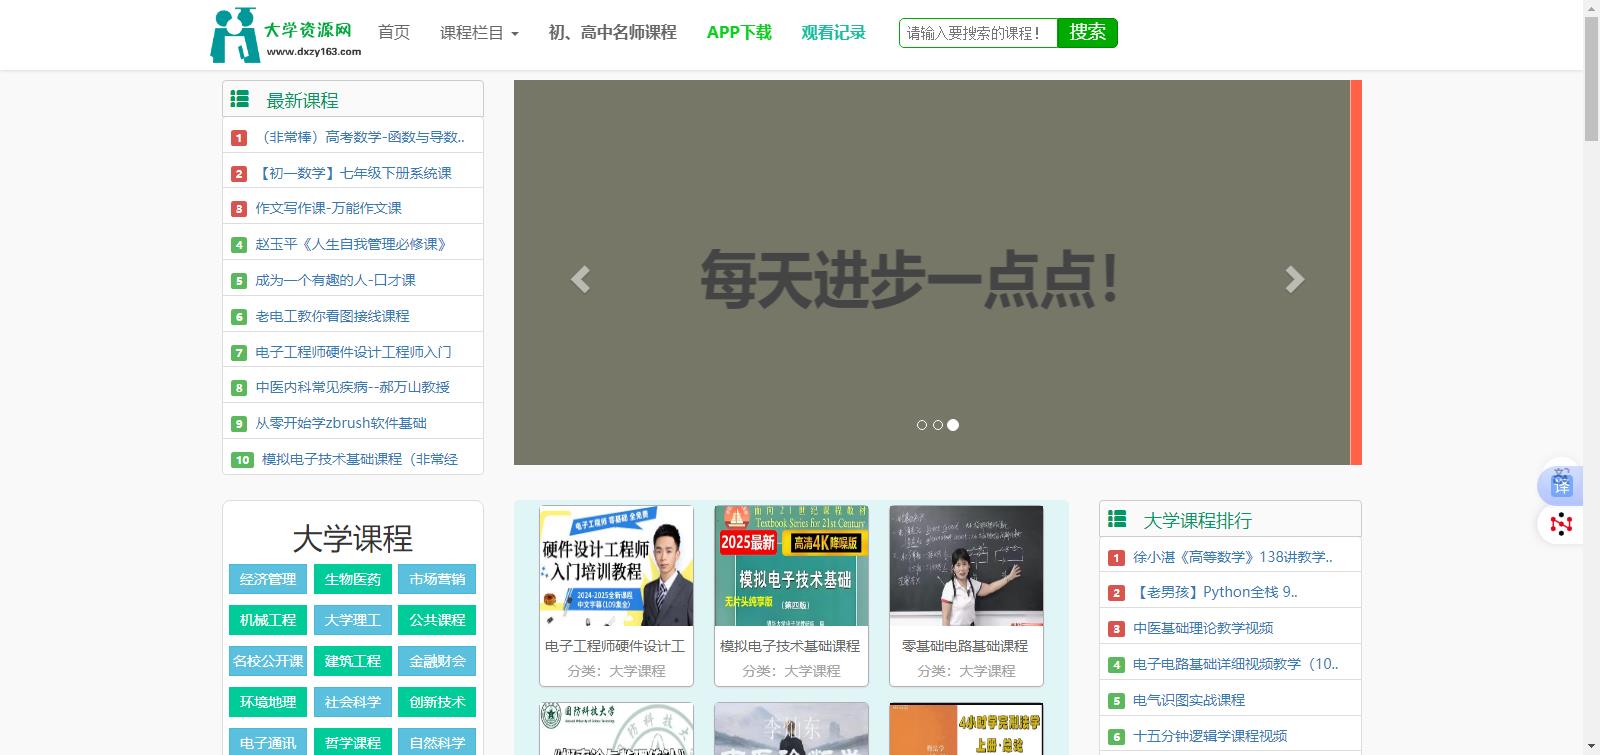Open 电子工程师硬件设计工程师入门 list link
Image resolution: width=1600 pixels, height=755 pixels.
354,352
